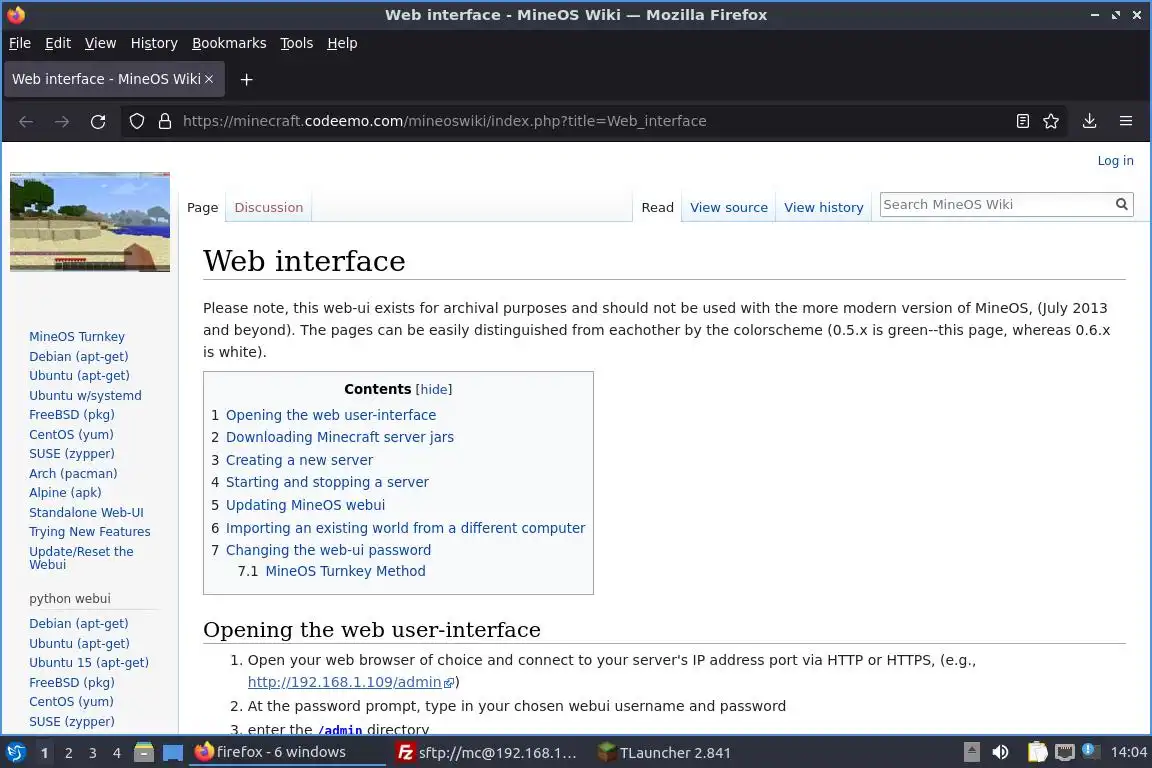Open the Edit menu

point(57,43)
